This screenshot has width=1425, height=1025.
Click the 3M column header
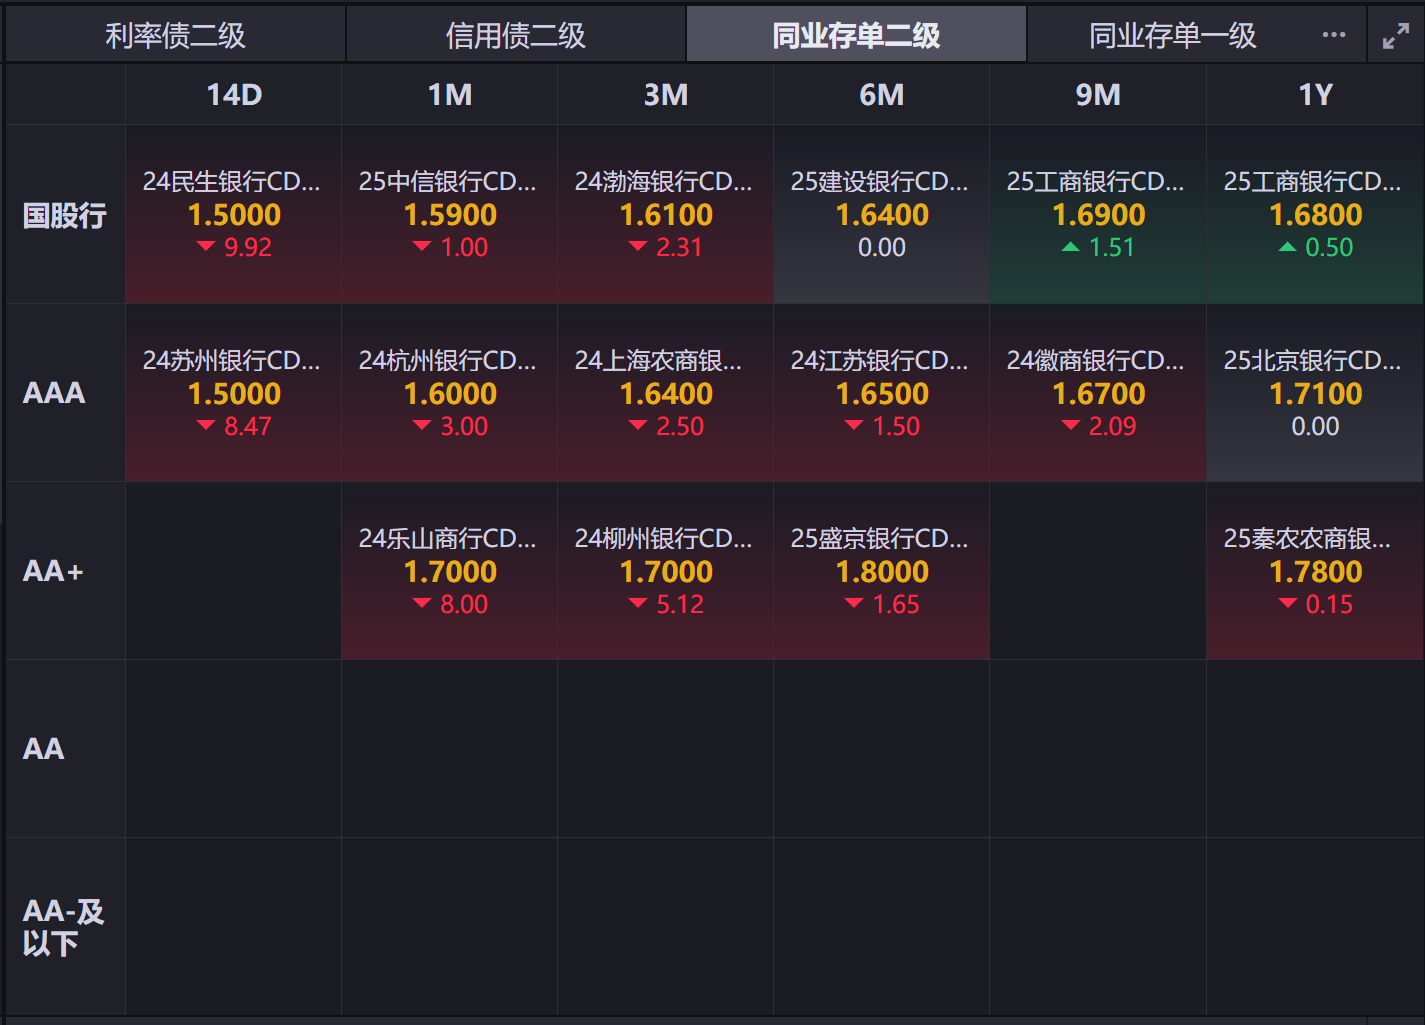pos(666,95)
